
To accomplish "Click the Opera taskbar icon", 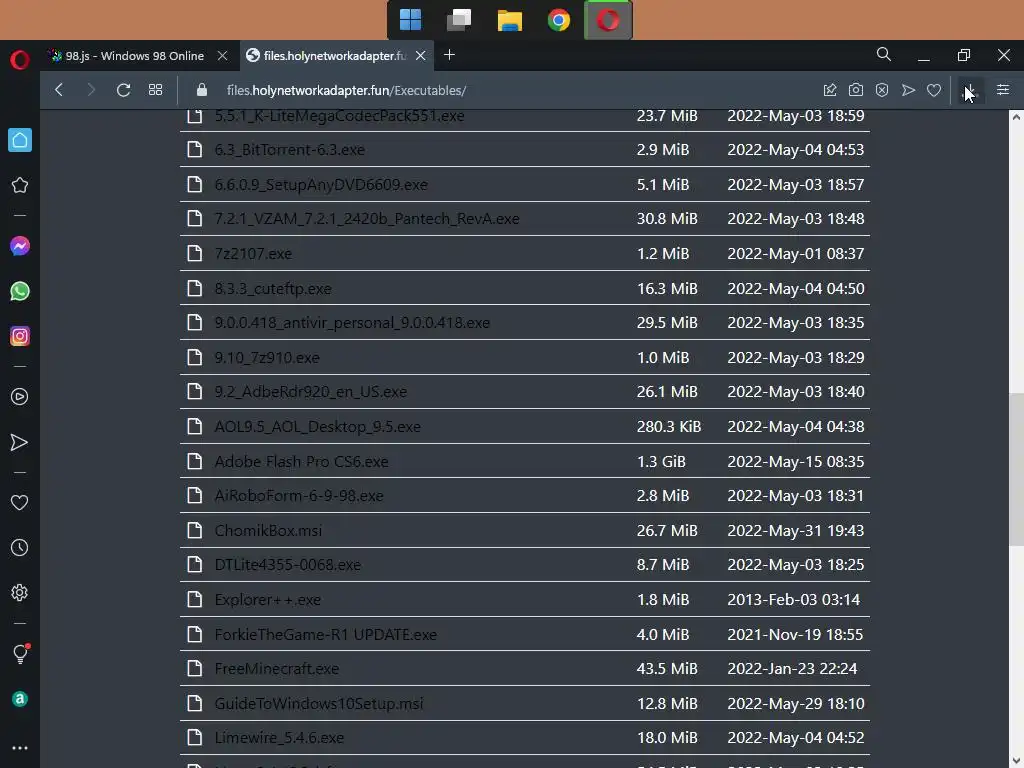I will [x=608, y=20].
